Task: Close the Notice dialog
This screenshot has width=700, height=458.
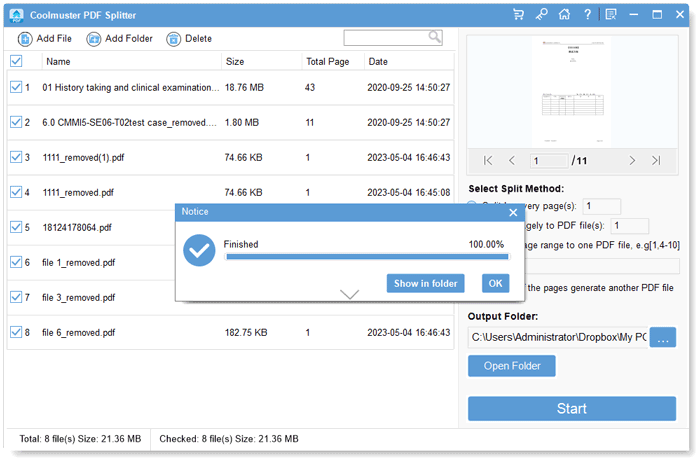Action: 513,212
